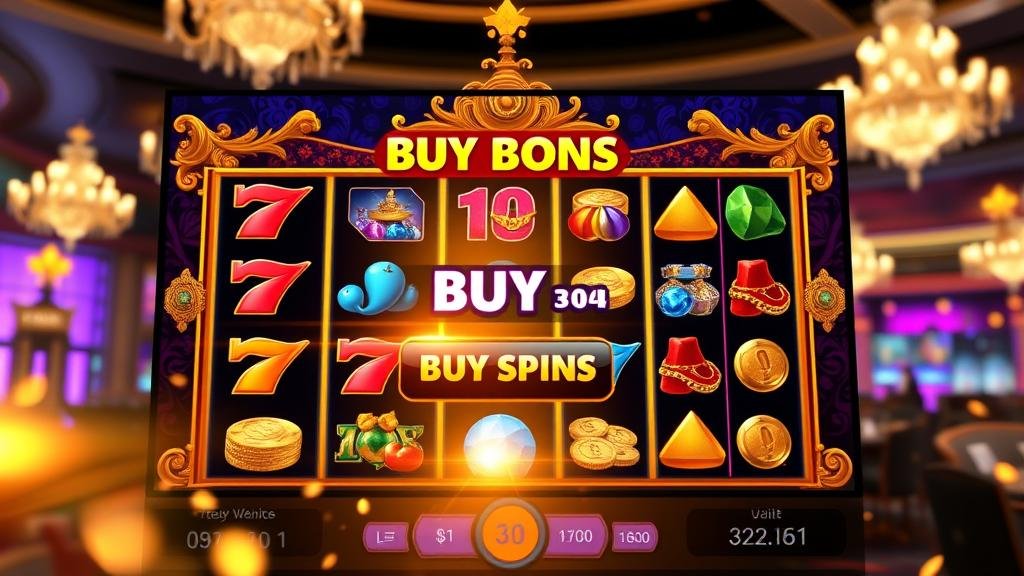Screen dimensions: 1024x576
Task: Select the 100 money bag symbol
Action: click(x=379, y=440)
